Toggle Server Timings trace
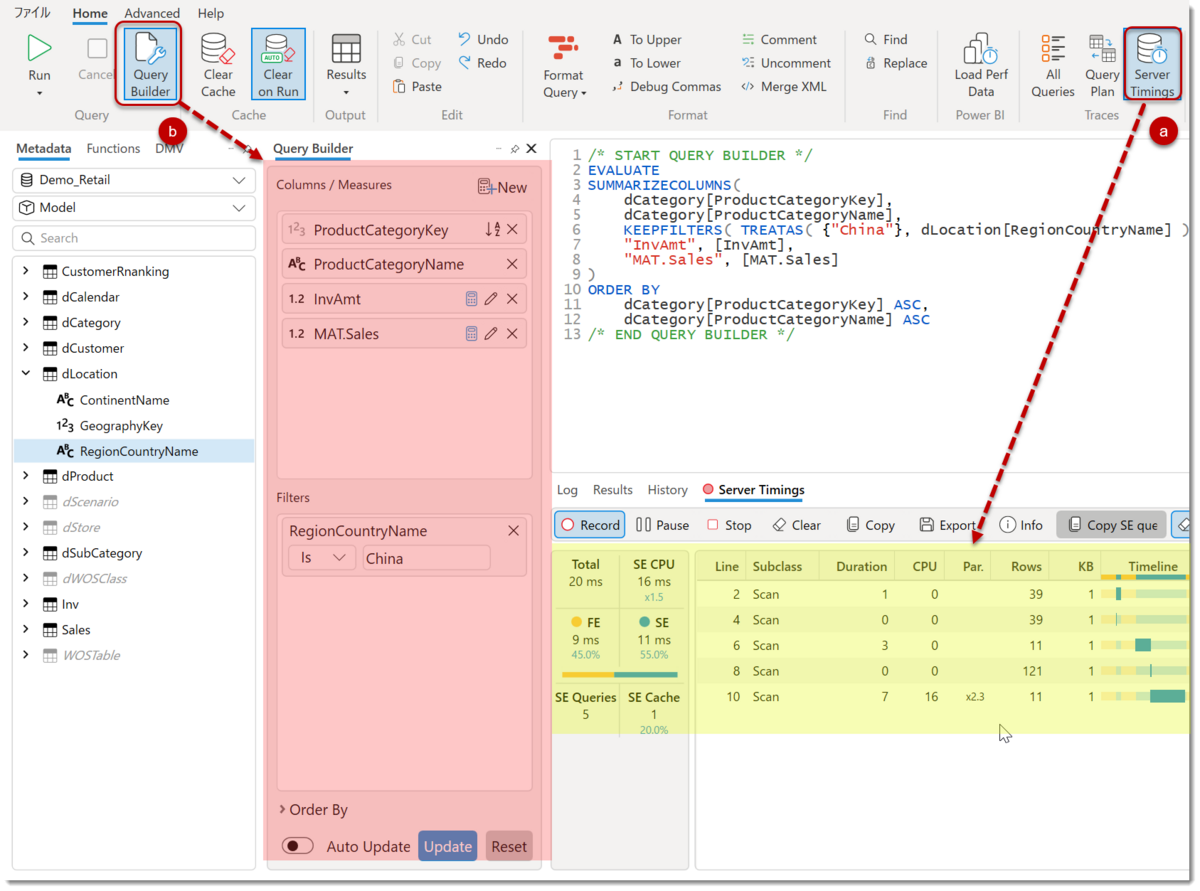 (1152, 65)
